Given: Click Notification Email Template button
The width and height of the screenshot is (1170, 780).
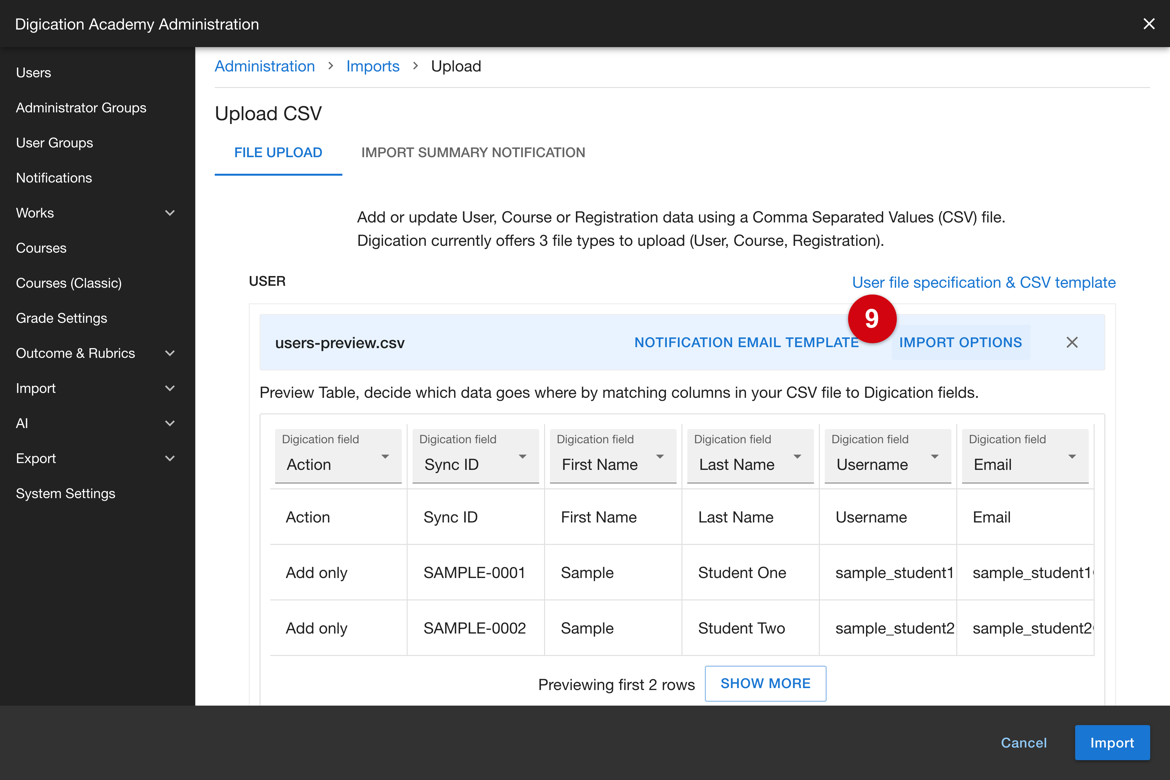Looking at the screenshot, I should tap(746, 343).
